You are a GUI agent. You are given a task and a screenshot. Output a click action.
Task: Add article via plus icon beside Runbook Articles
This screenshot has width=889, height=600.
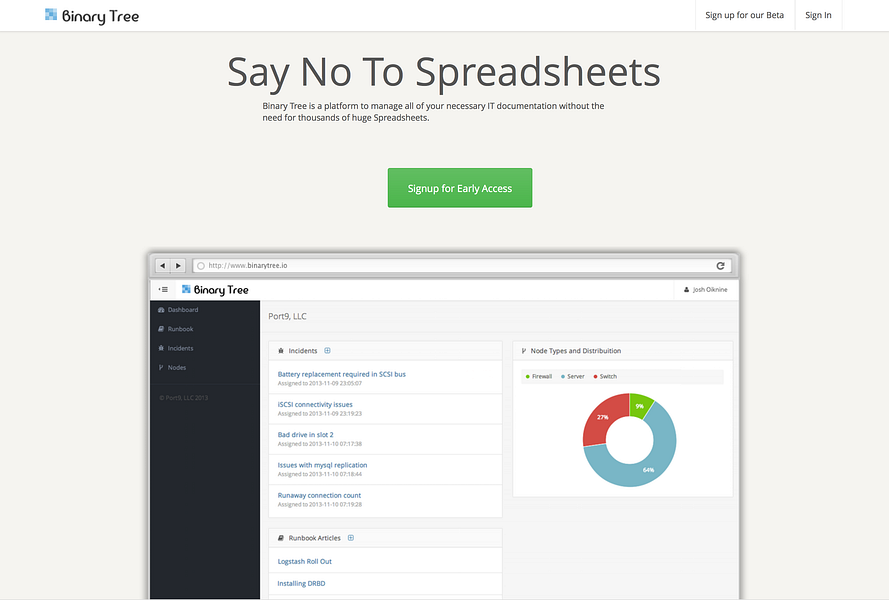tap(351, 538)
